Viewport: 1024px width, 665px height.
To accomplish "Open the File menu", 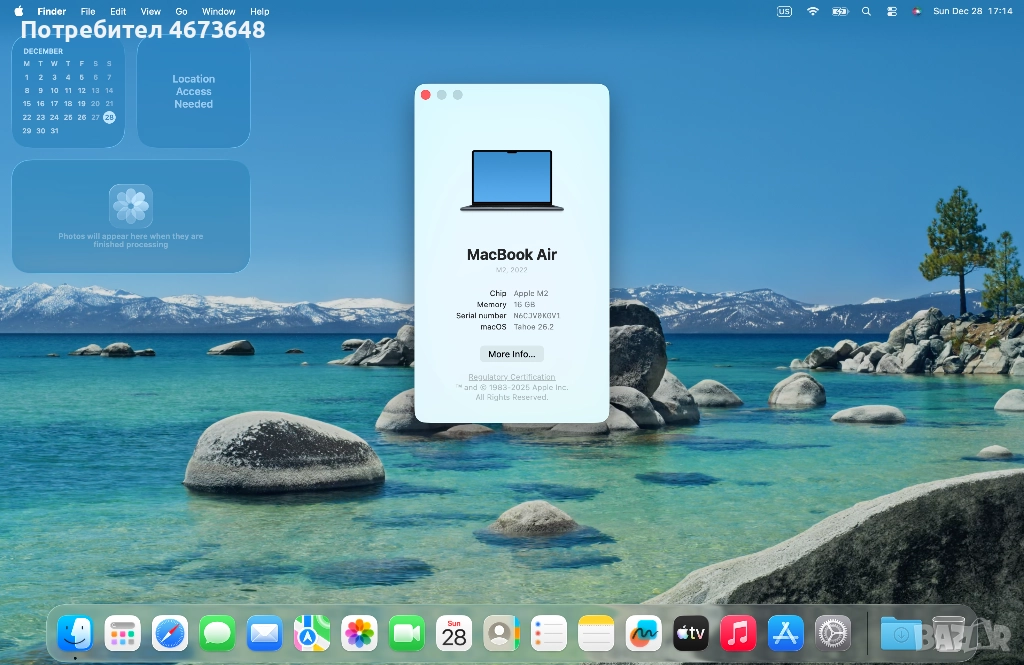I will [x=88, y=11].
